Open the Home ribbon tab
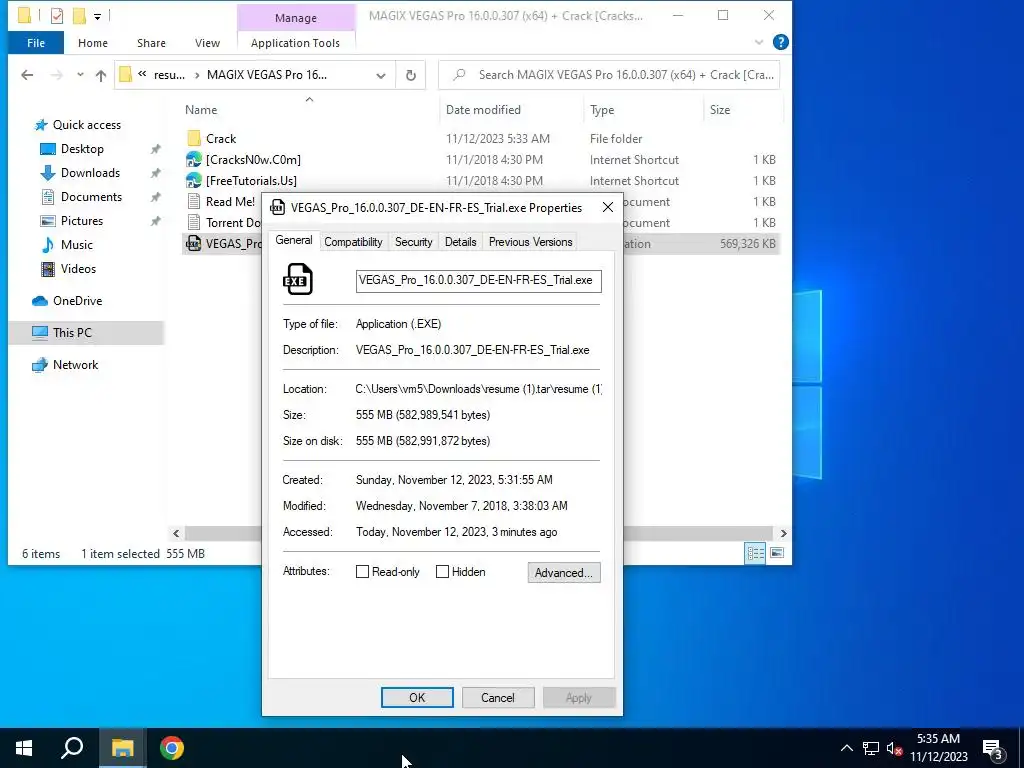 (x=93, y=43)
